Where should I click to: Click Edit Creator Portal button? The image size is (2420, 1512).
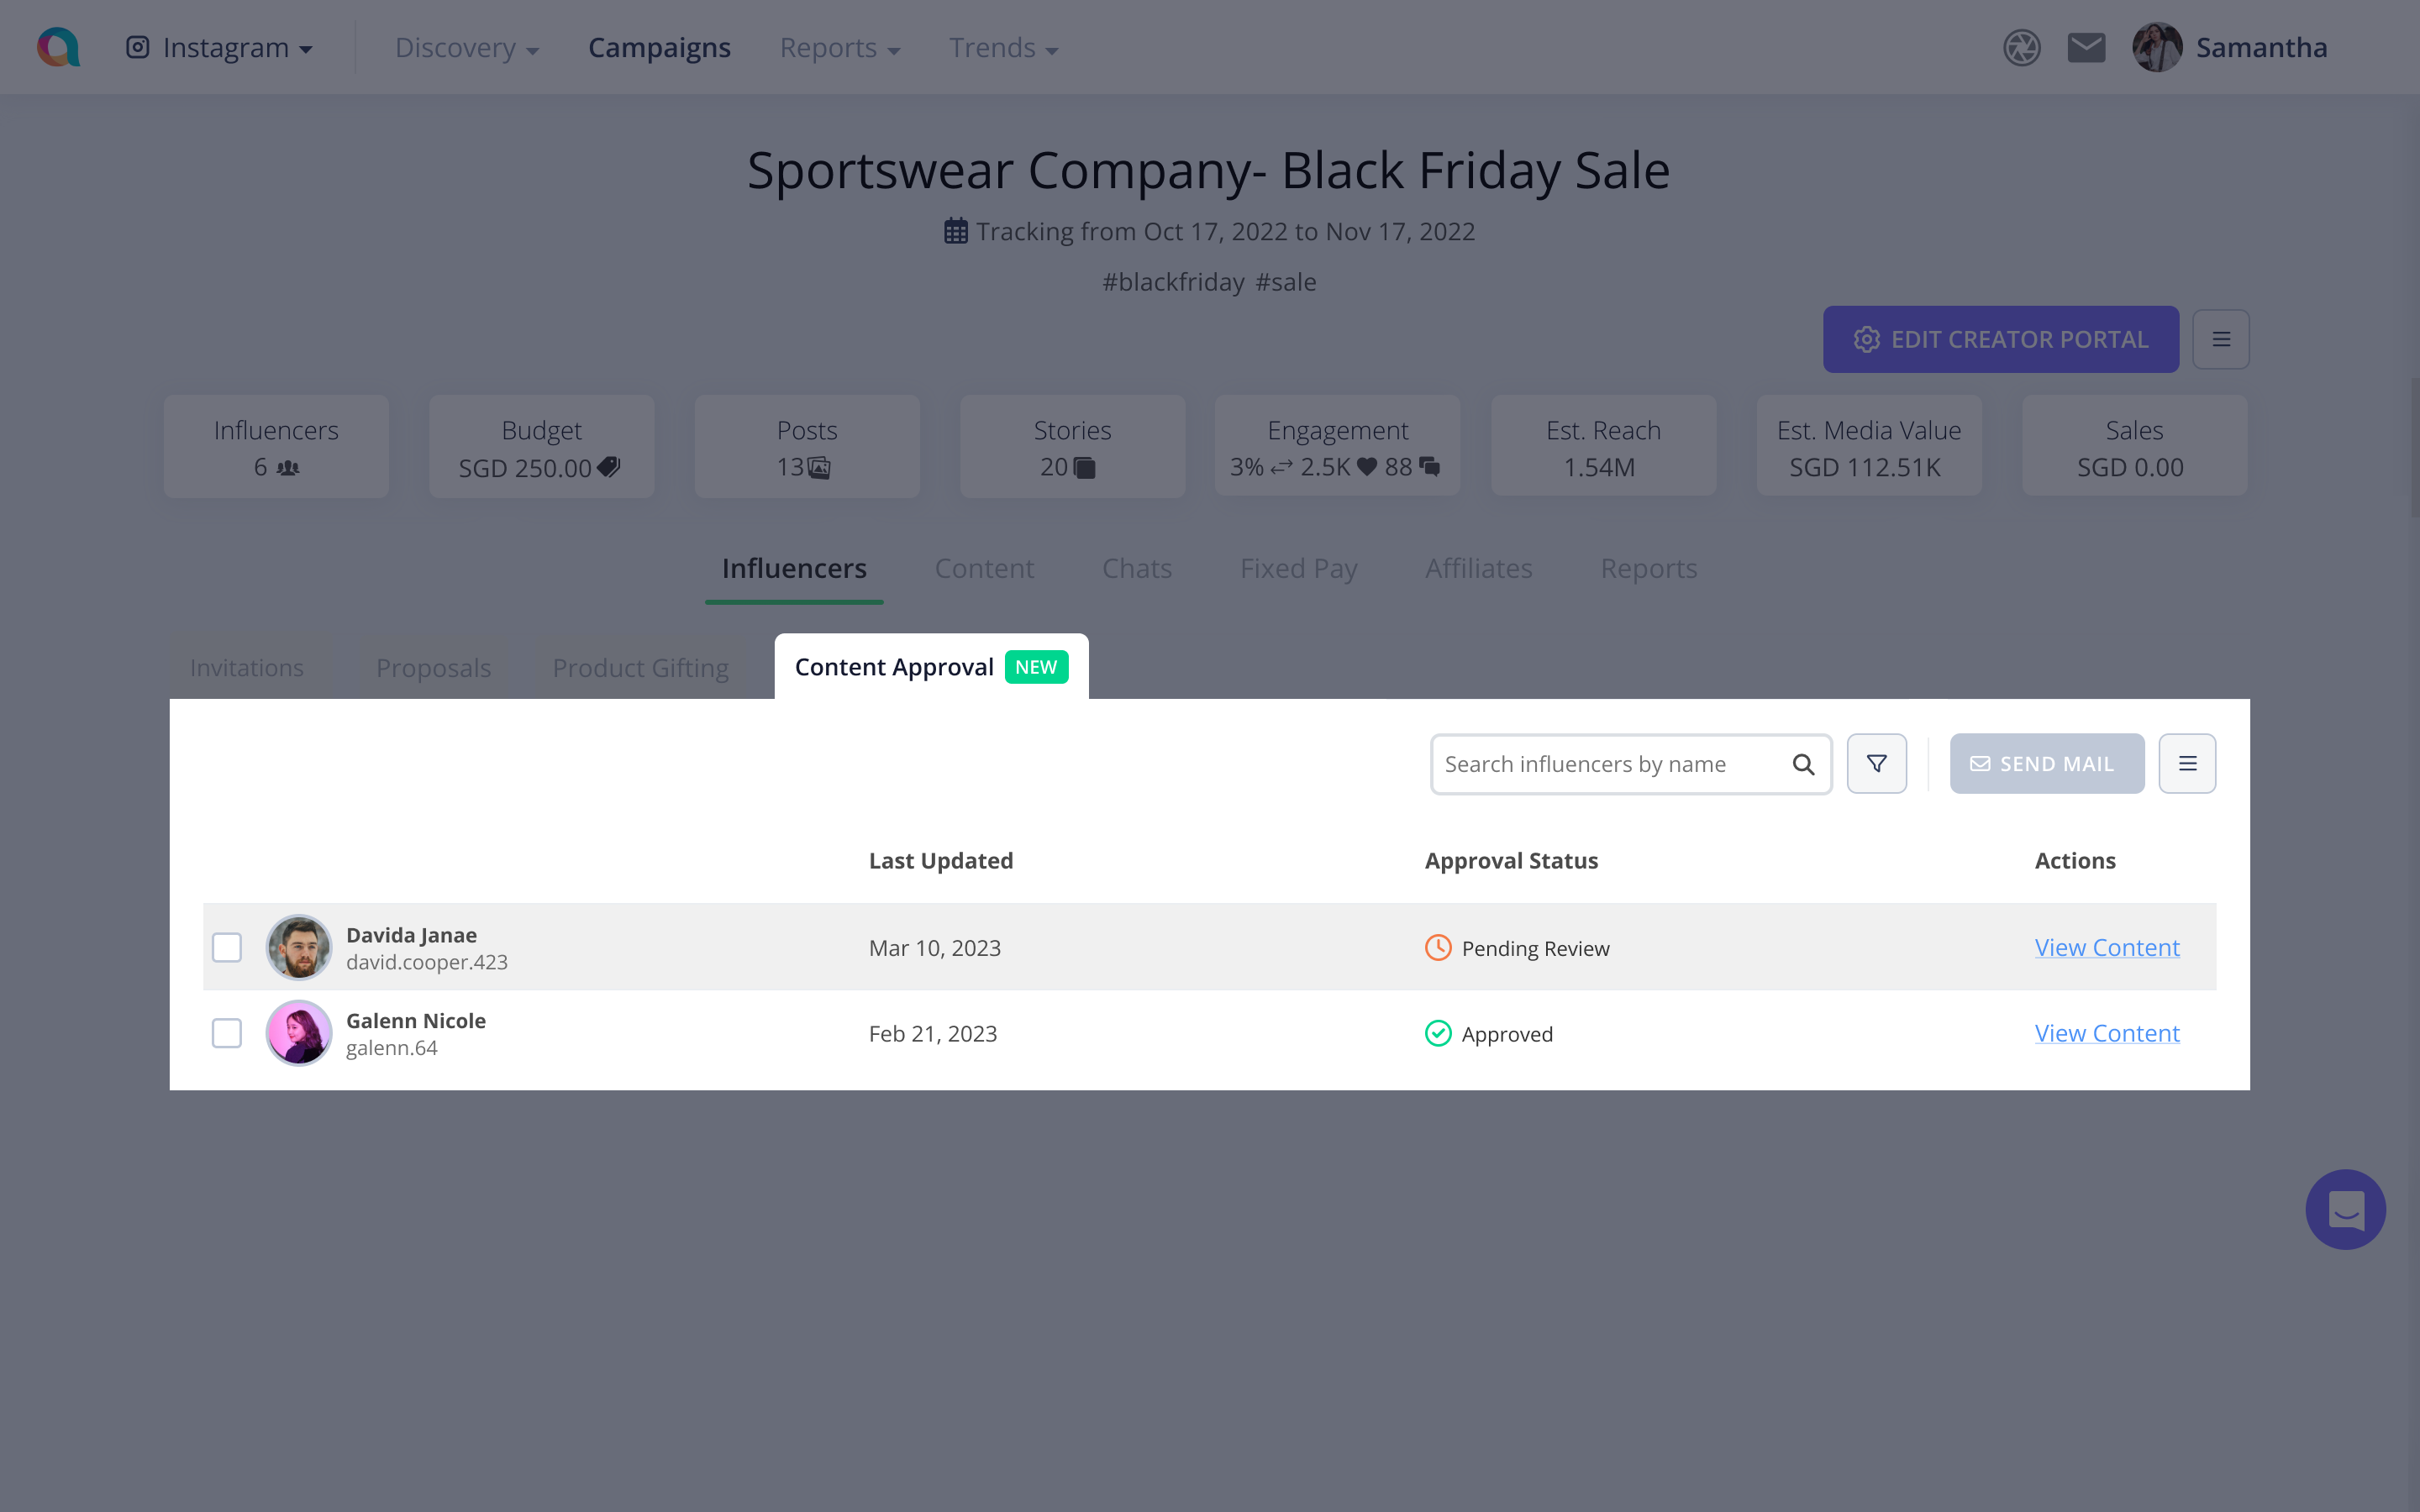click(2000, 340)
